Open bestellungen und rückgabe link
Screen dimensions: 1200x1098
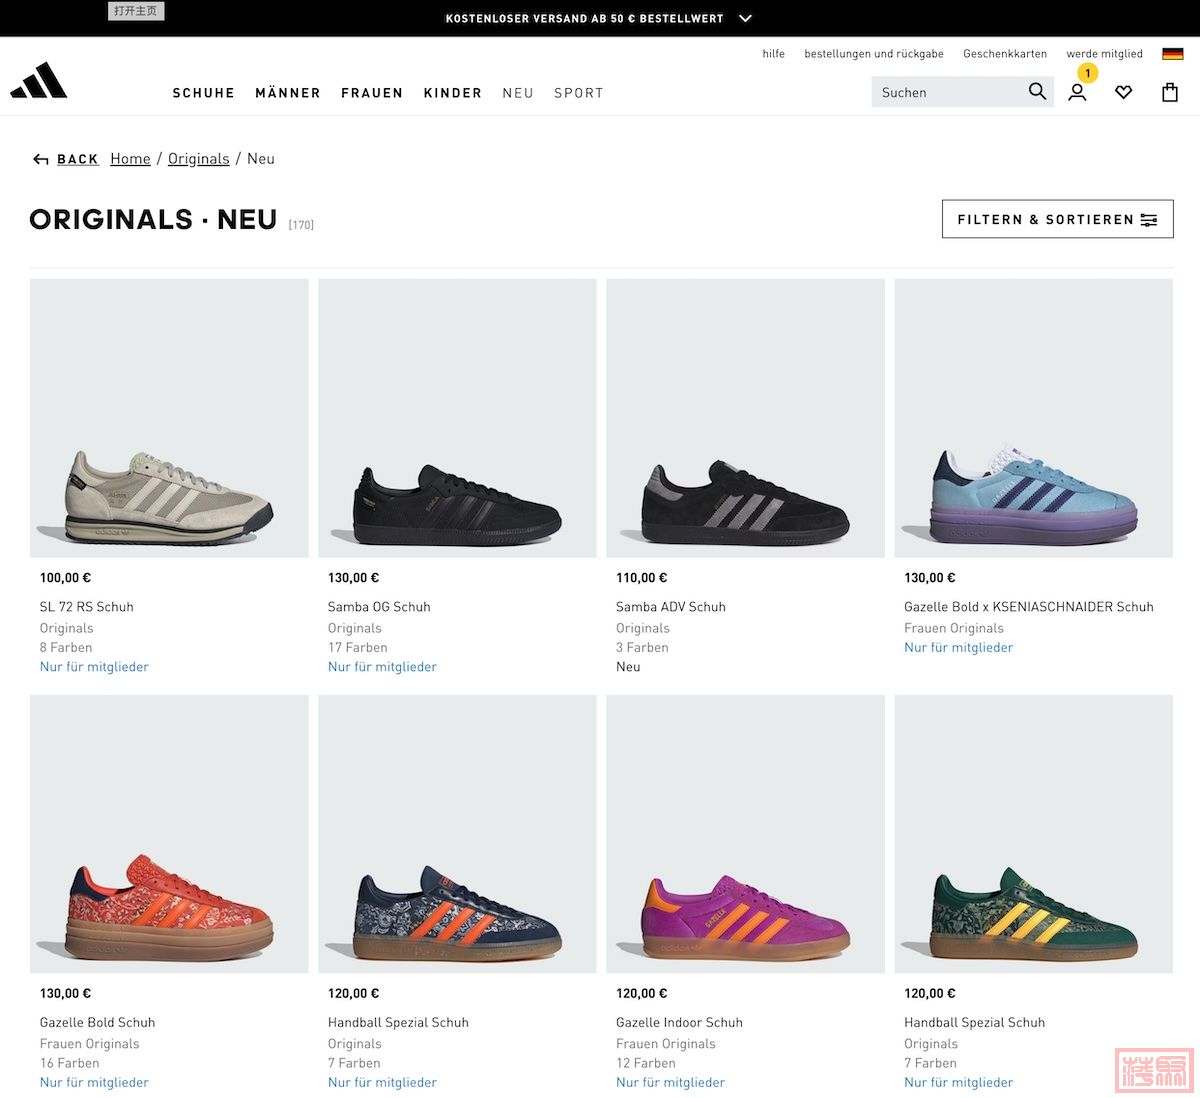tap(874, 54)
